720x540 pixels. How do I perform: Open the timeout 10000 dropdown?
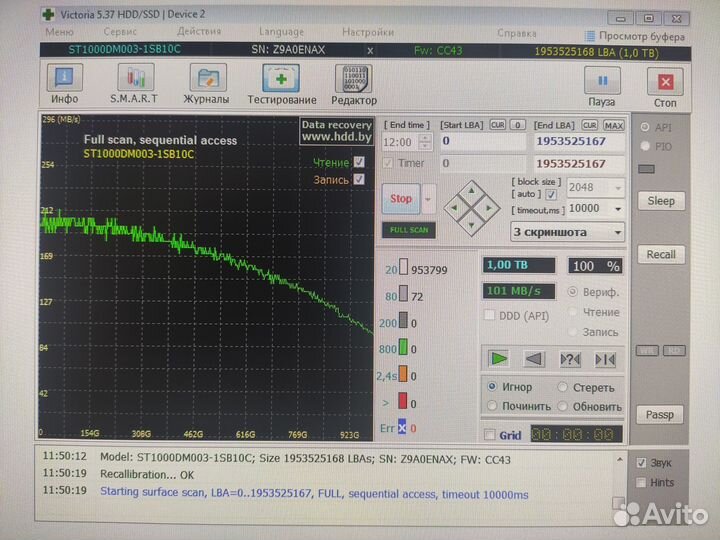[618, 208]
